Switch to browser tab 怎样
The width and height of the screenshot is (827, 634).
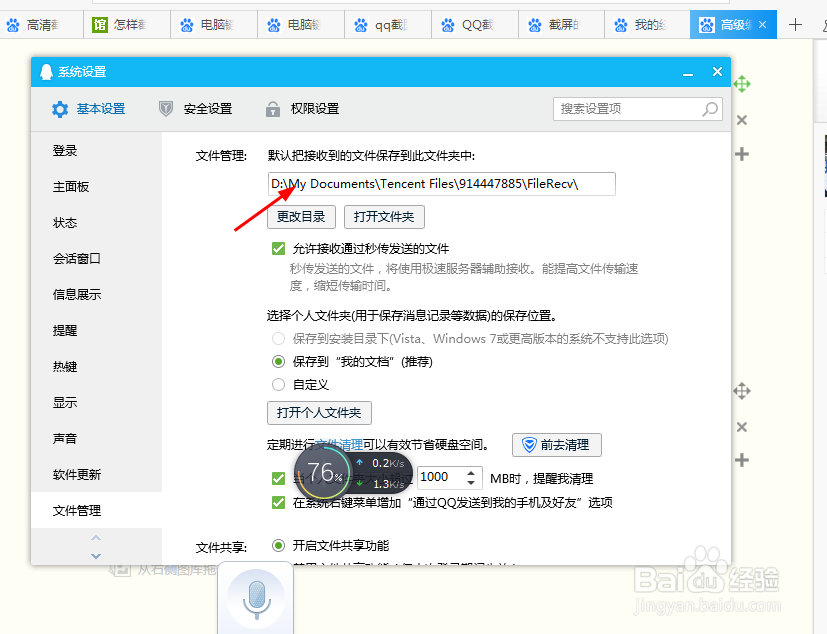[127, 24]
